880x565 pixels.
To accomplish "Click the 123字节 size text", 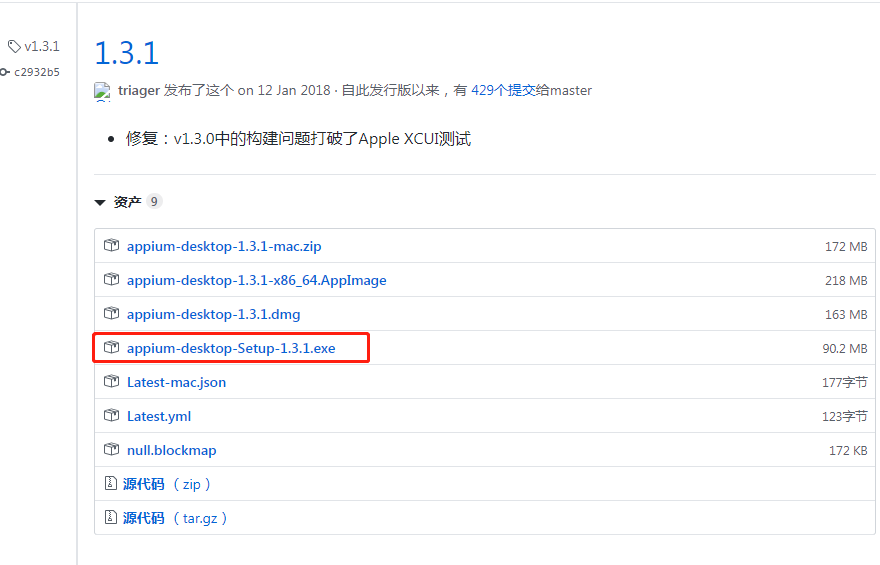I will click(x=845, y=416).
